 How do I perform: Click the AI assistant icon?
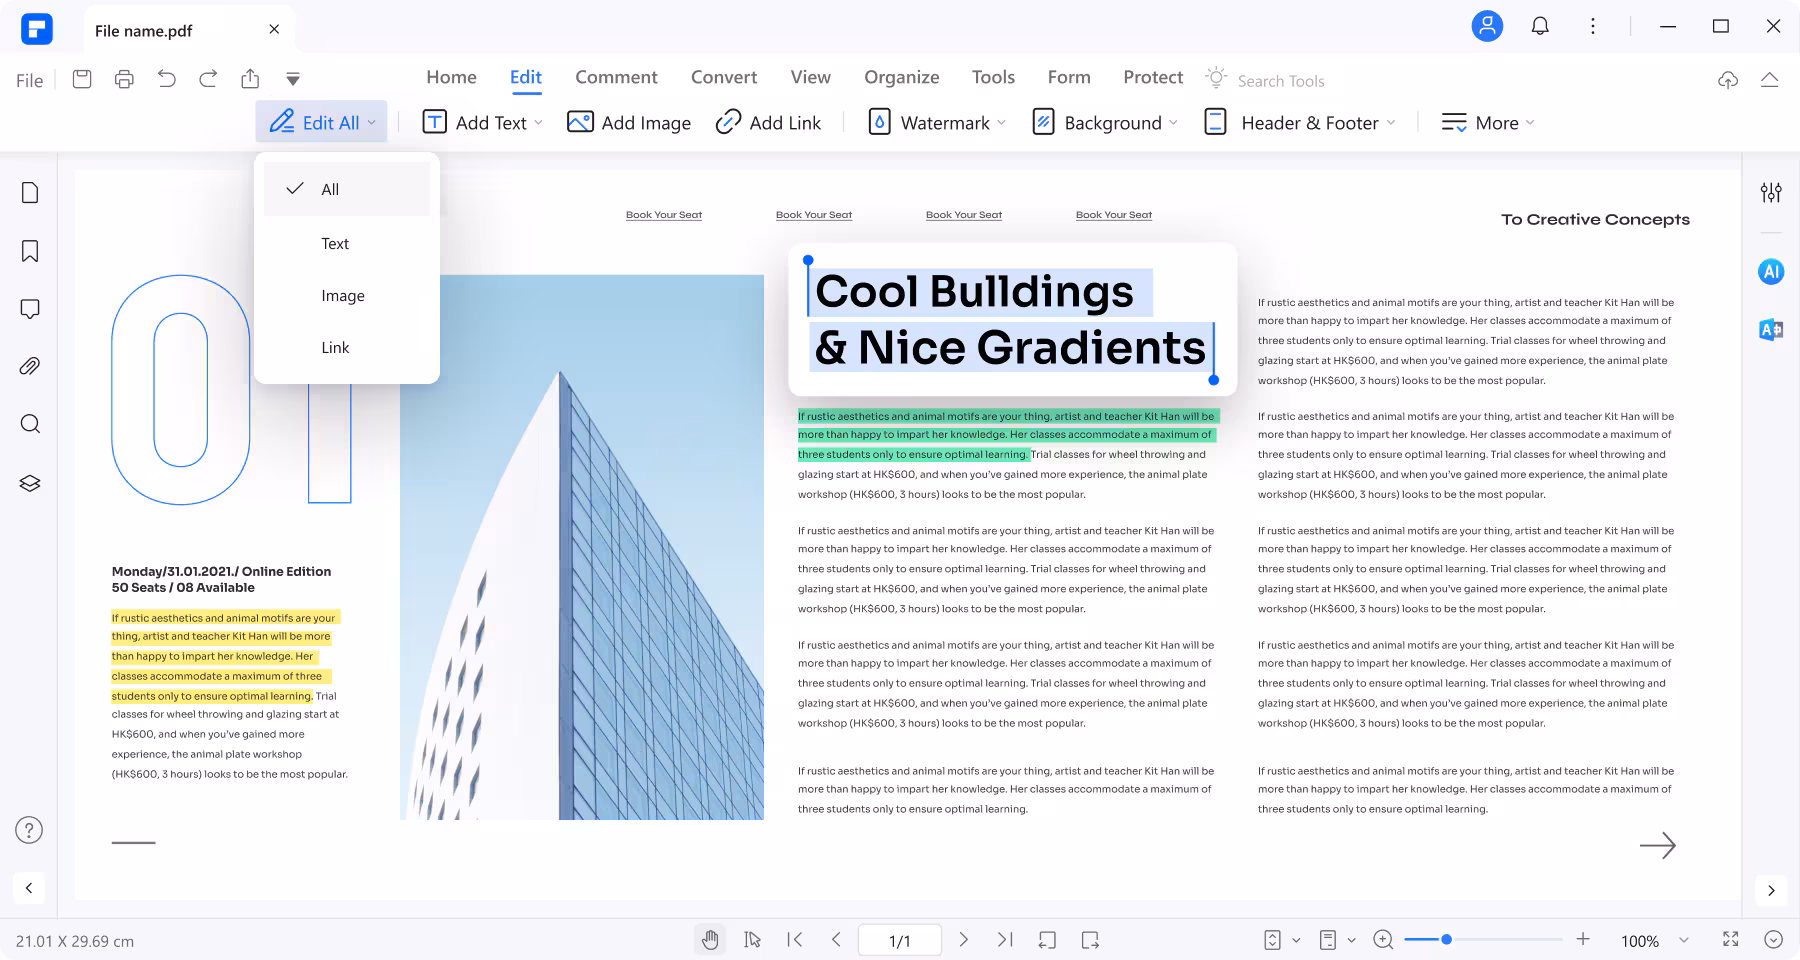[x=1770, y=271]
